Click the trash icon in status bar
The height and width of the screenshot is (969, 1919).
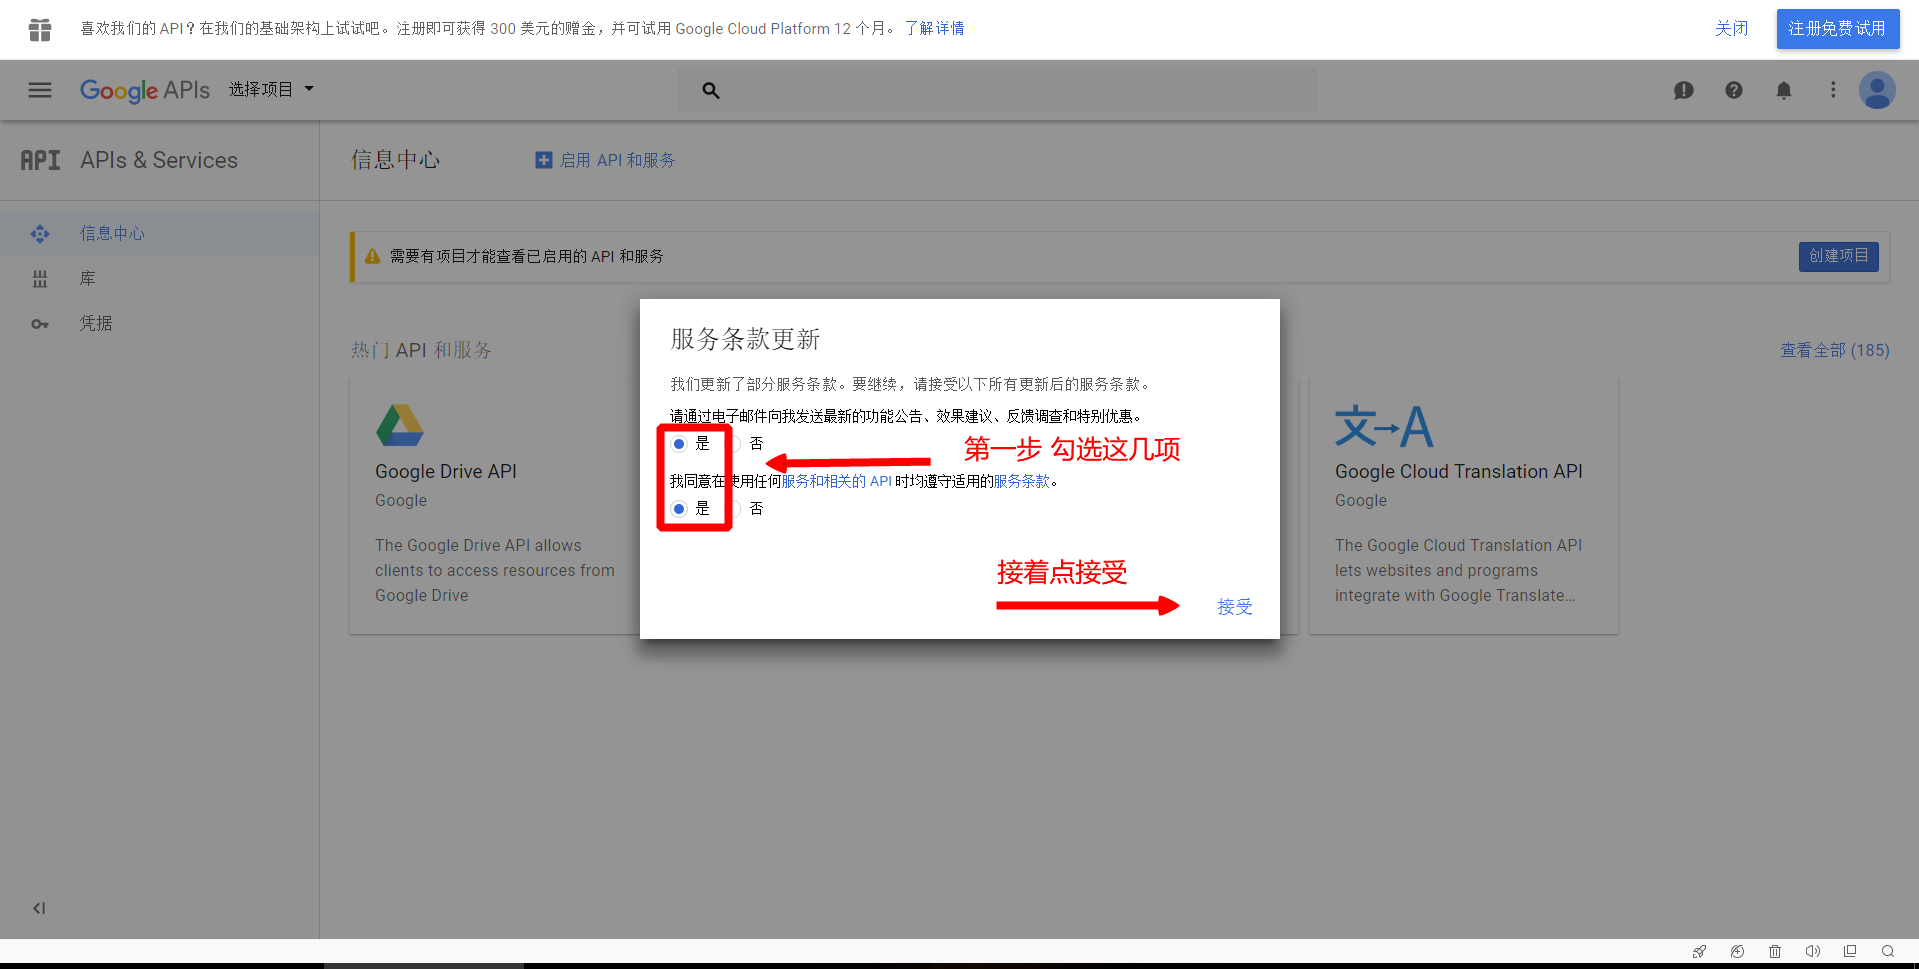click(1775, 951)
